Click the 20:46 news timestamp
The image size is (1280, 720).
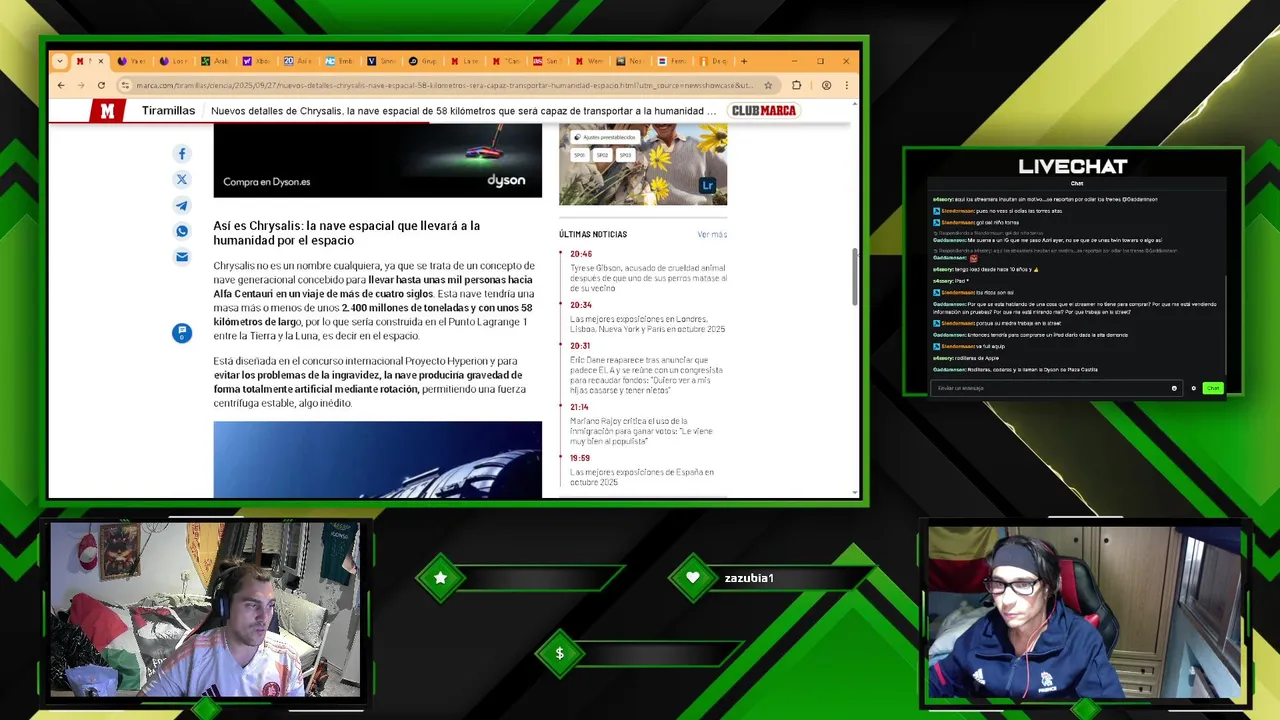click(581, 254)
